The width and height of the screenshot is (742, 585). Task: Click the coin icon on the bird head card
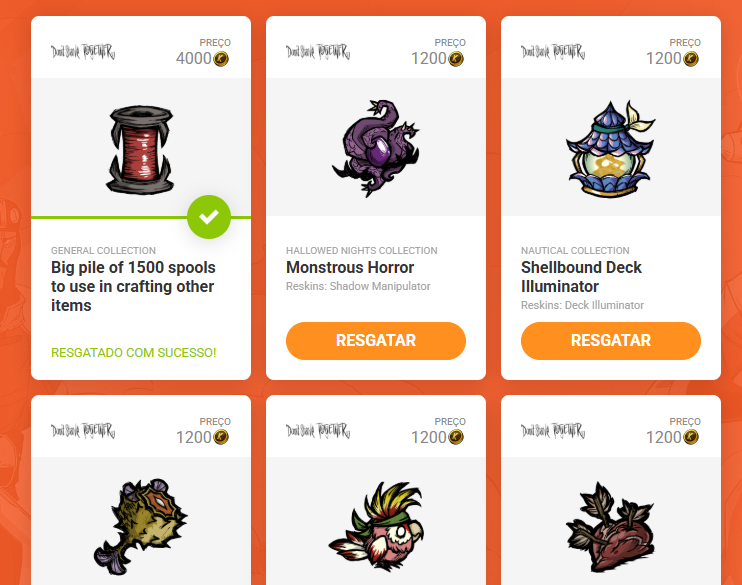456,437
